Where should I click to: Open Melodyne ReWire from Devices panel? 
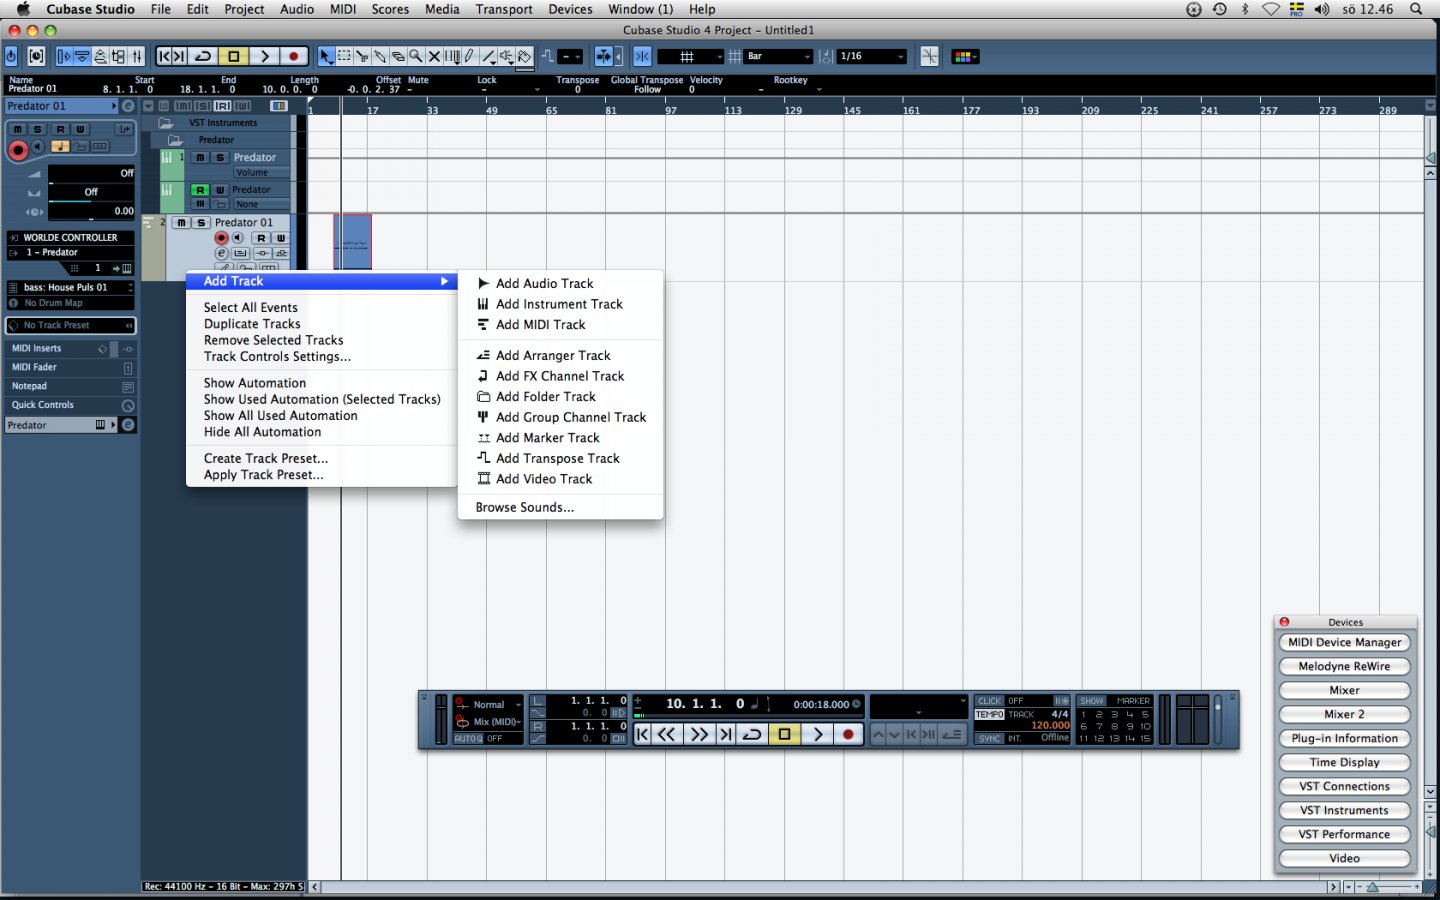[1344, 667]
